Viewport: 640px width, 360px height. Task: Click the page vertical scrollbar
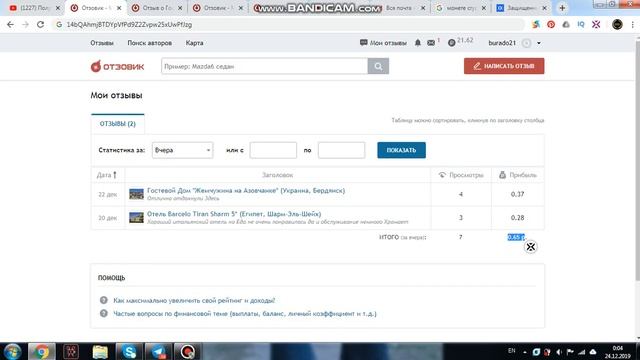[x=638, y=159]
